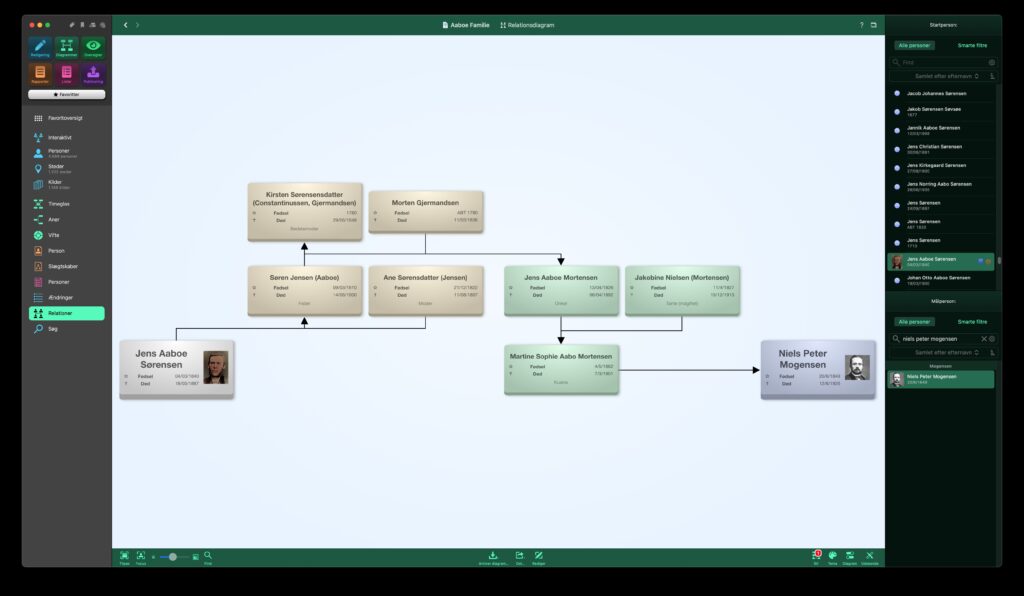
Task: Select the Rapporter icon
Action: click(41, 72)
